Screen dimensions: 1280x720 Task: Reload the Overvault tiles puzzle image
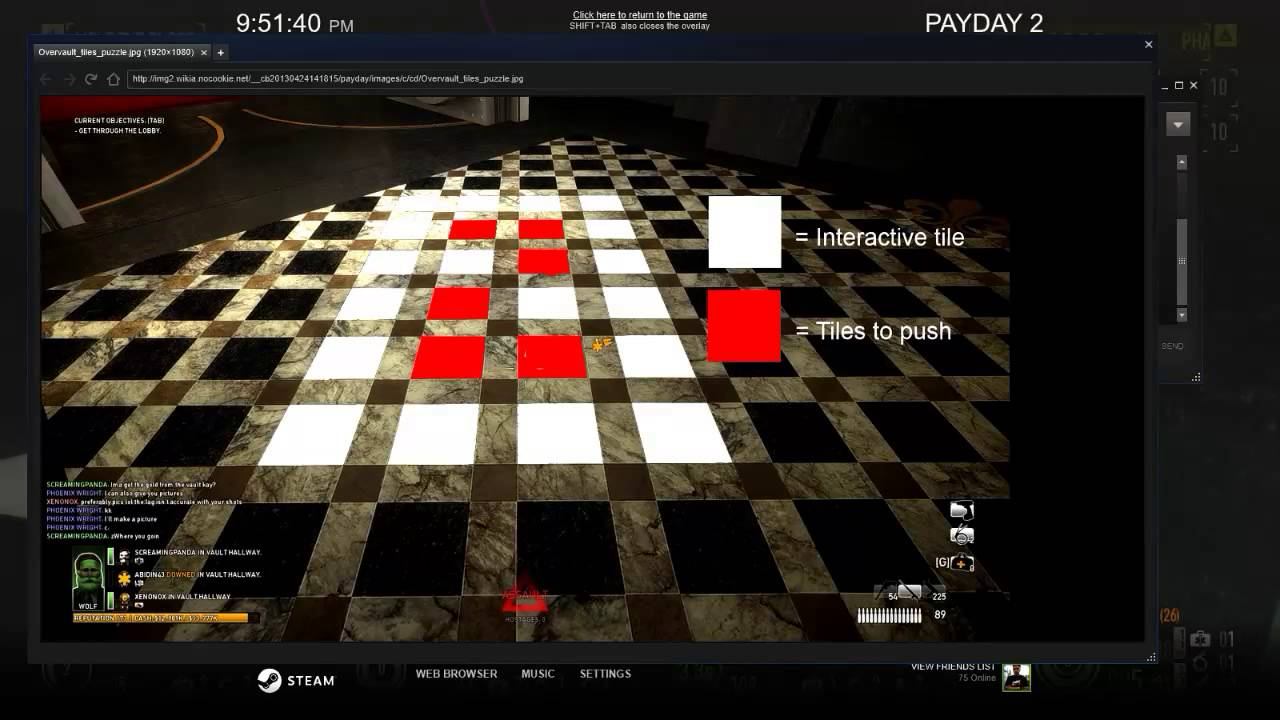91,79
